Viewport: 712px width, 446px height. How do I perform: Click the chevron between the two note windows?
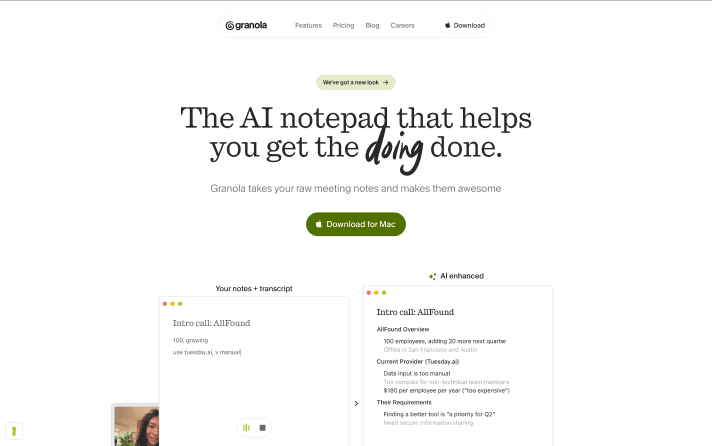356,403
